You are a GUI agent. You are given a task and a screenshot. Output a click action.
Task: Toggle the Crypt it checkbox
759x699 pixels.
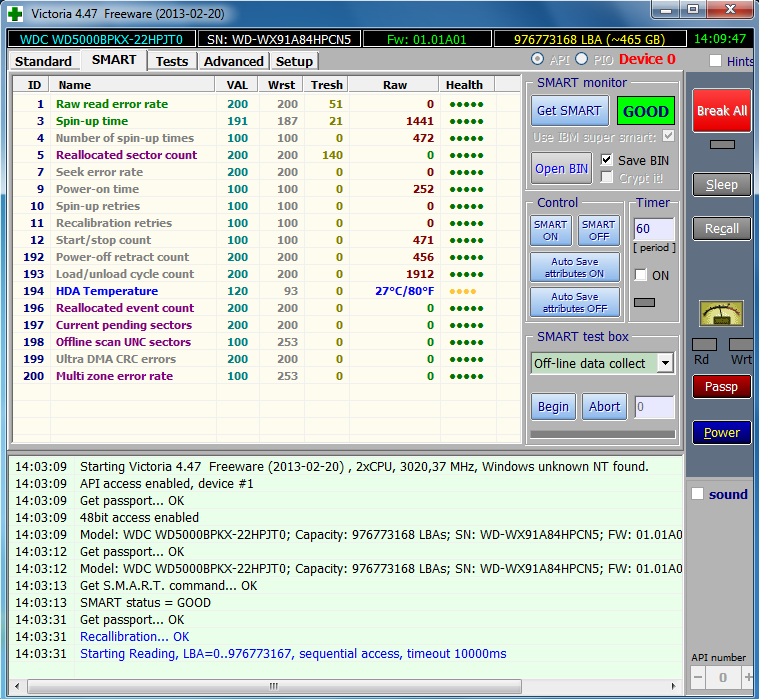coord(606,177)
